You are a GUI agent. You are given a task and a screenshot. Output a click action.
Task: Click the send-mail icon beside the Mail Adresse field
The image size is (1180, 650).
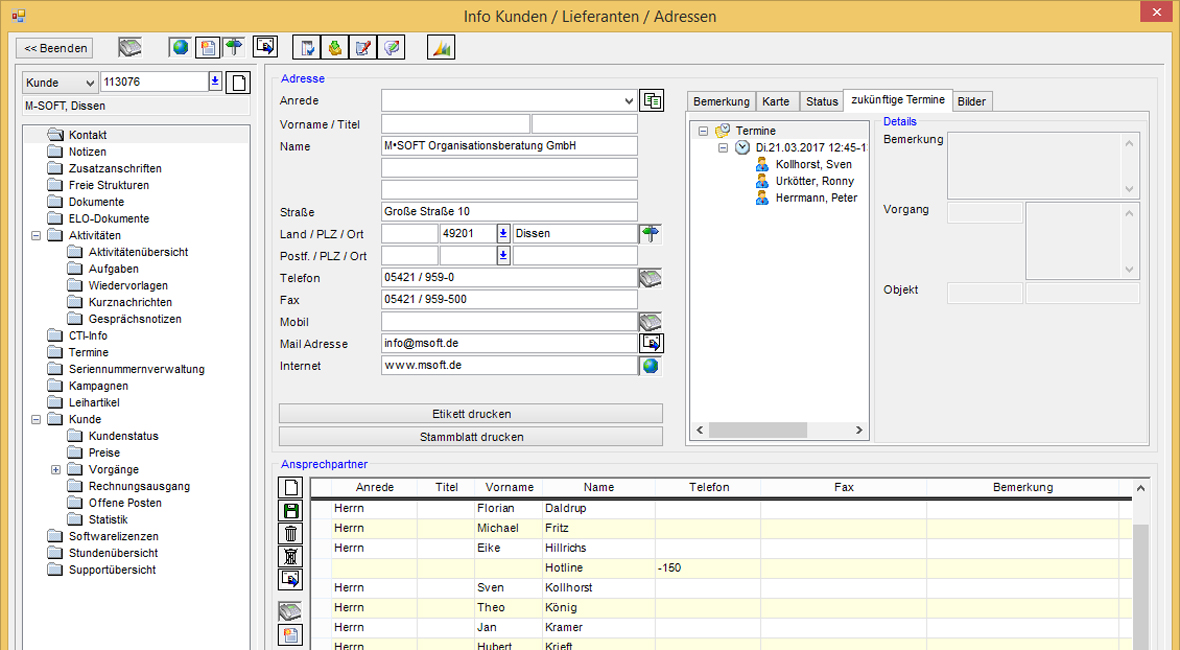pos(651,343)
